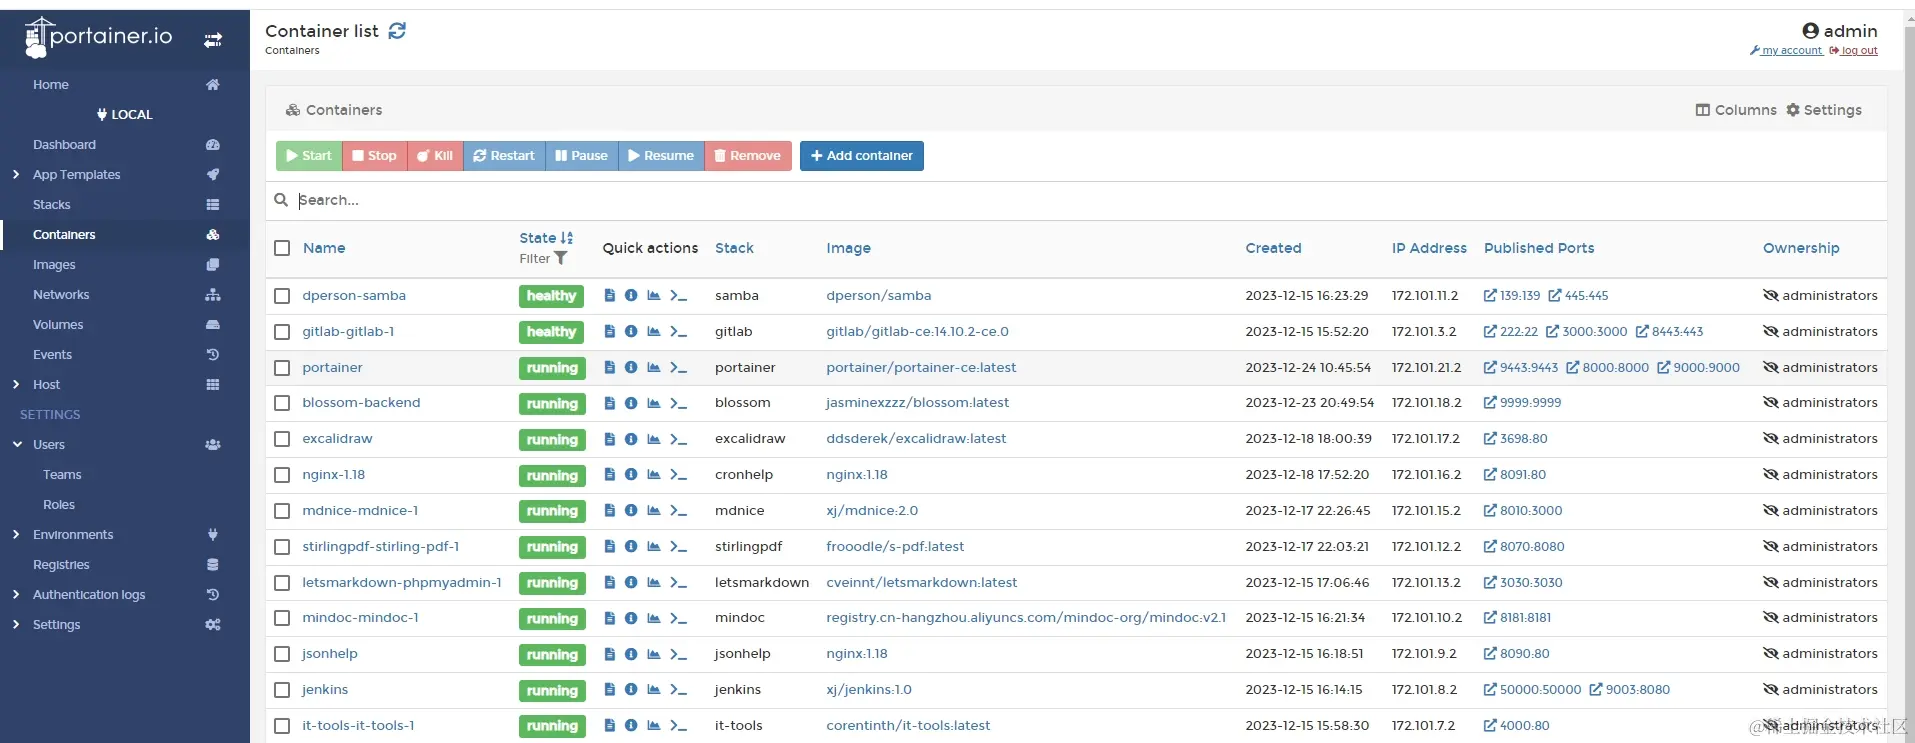The image size is (1915, 743).
Task: Open the my account link
Action: pos(1786,51)
